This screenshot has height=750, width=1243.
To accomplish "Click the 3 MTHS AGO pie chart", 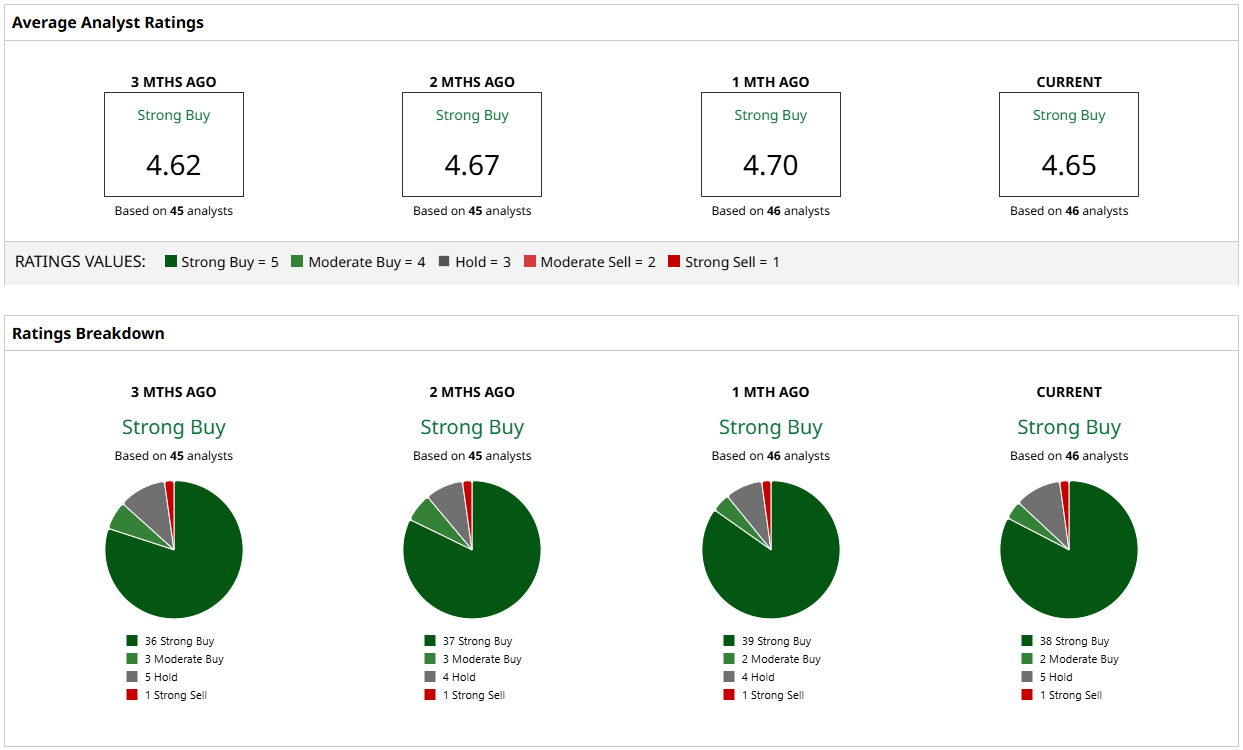I will point(174,550).
